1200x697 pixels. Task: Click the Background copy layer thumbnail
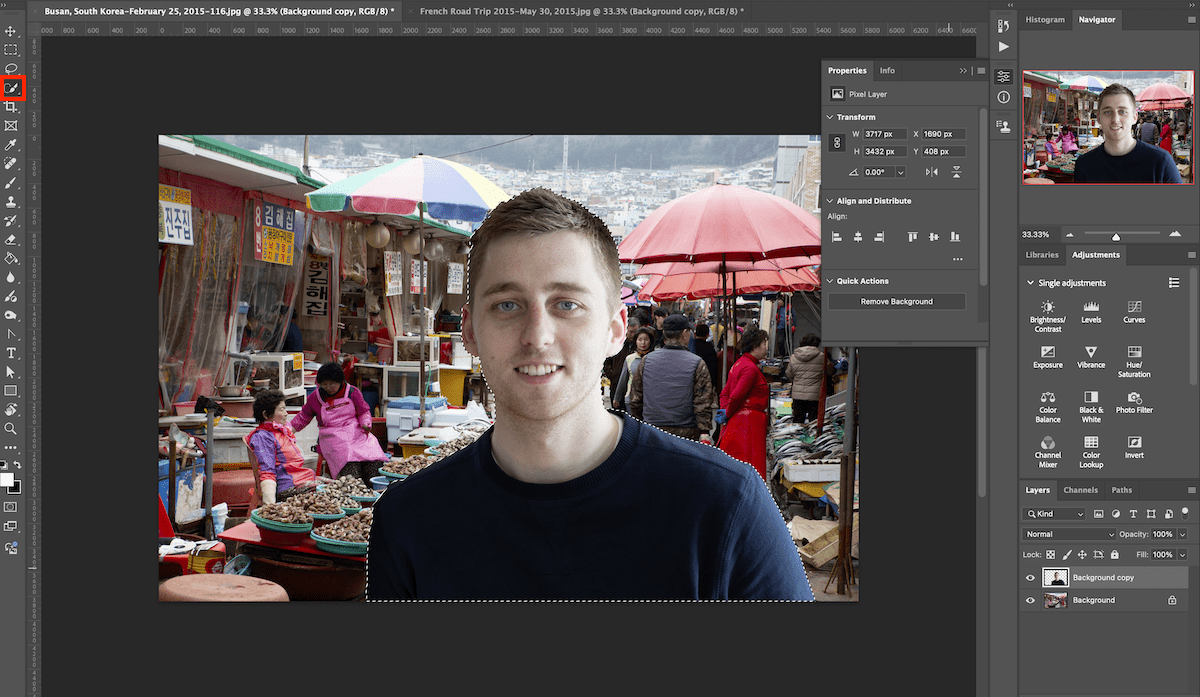coord(1056,577)
